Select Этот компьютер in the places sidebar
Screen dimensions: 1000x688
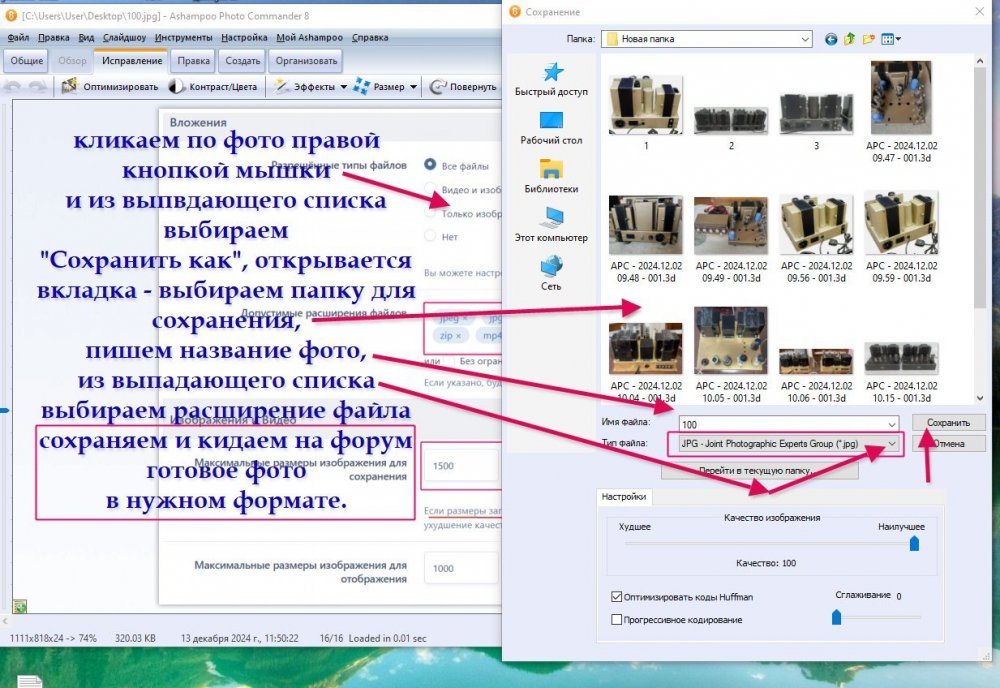(551, 225)
